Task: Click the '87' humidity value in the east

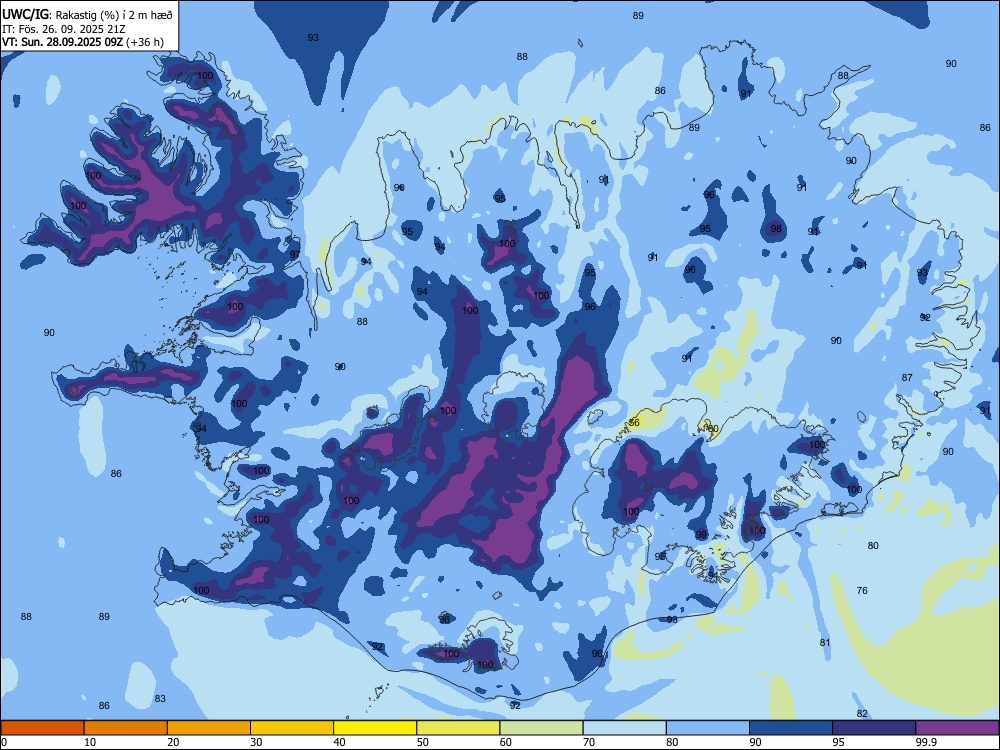Action: coord(907,378)
